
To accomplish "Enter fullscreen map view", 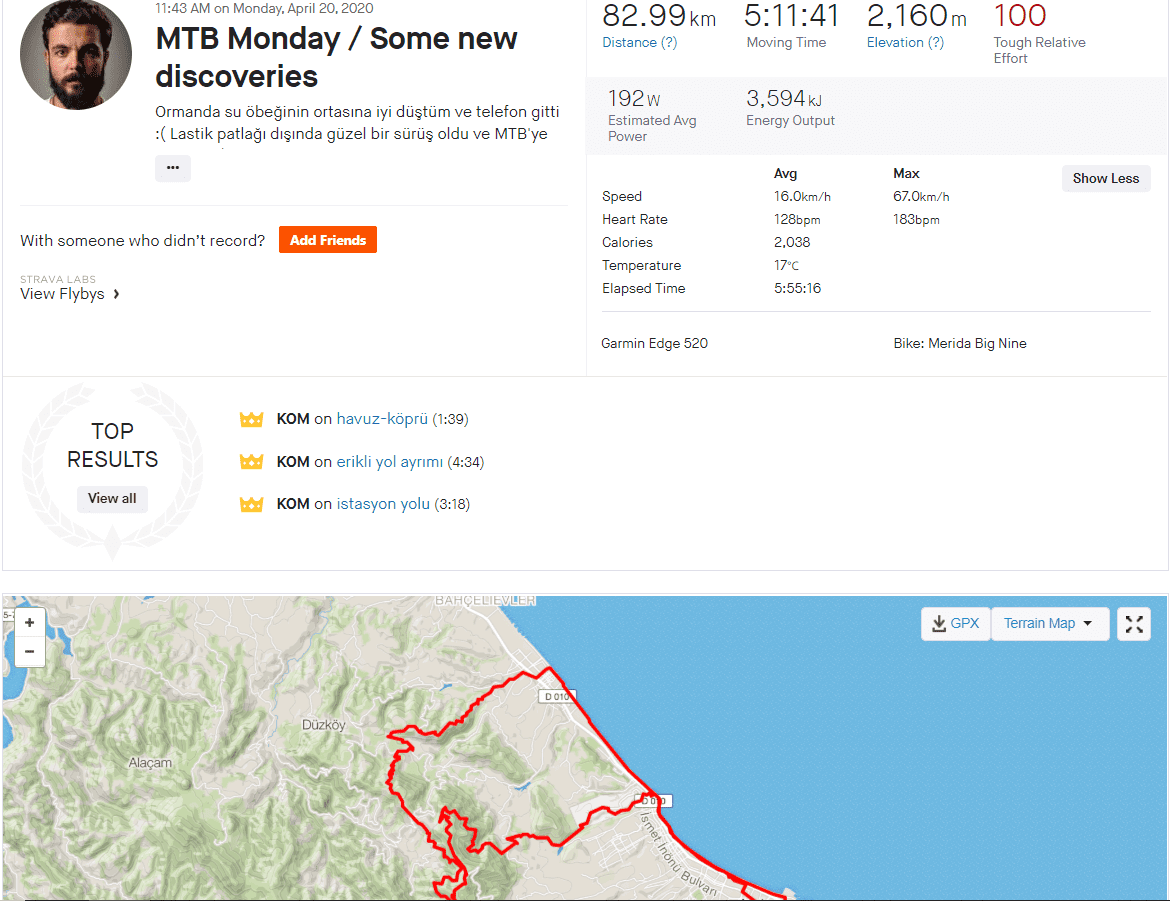I will (x=1134, y=623).
